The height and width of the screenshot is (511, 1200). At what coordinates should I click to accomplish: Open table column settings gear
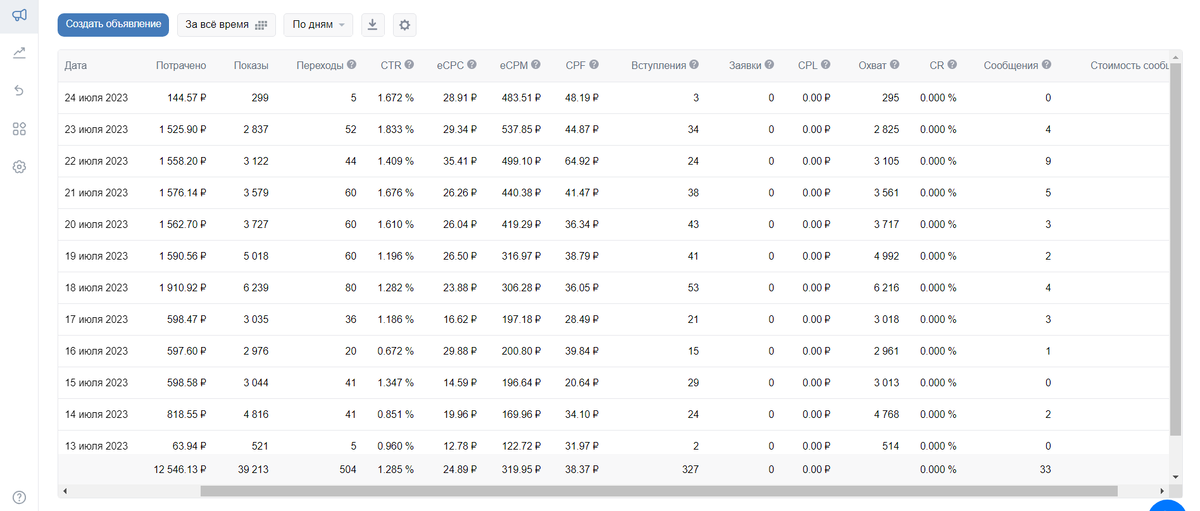(404, 25)
